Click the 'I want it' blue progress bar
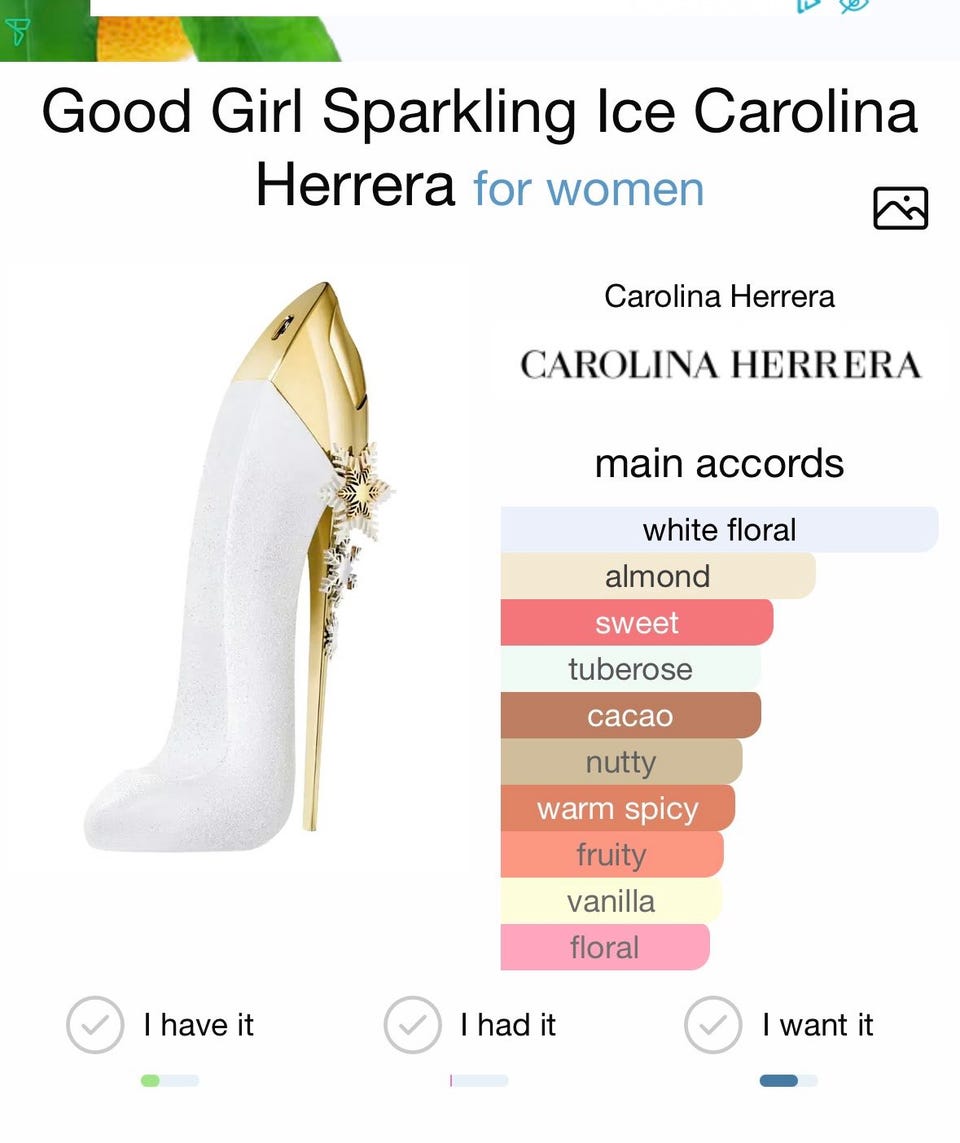This screenshot has width=960, height=1143. tap(788, 1080)
